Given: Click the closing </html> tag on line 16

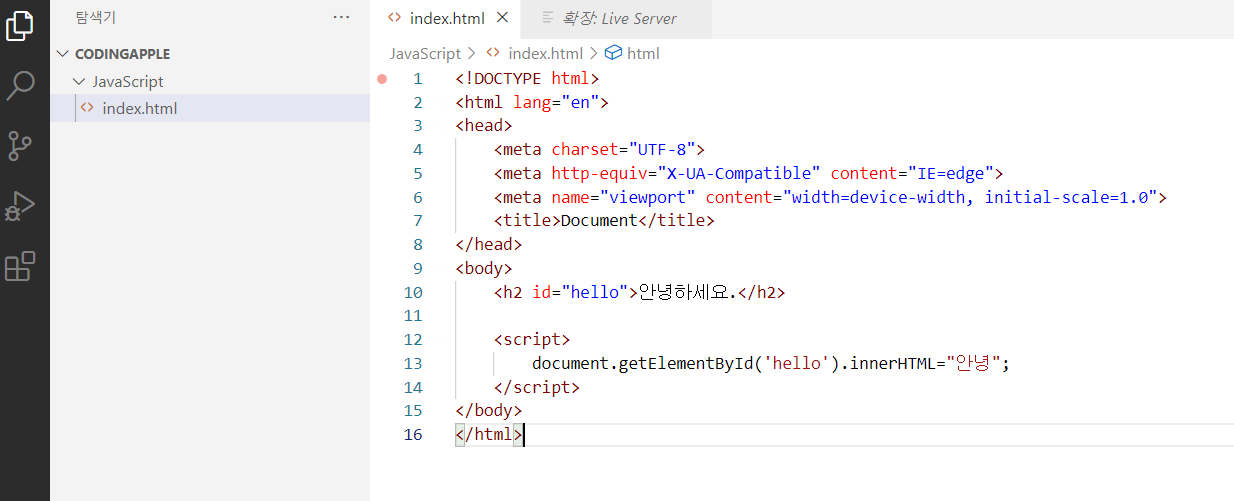Looking at the screenshot, I should tap(489, 434).
